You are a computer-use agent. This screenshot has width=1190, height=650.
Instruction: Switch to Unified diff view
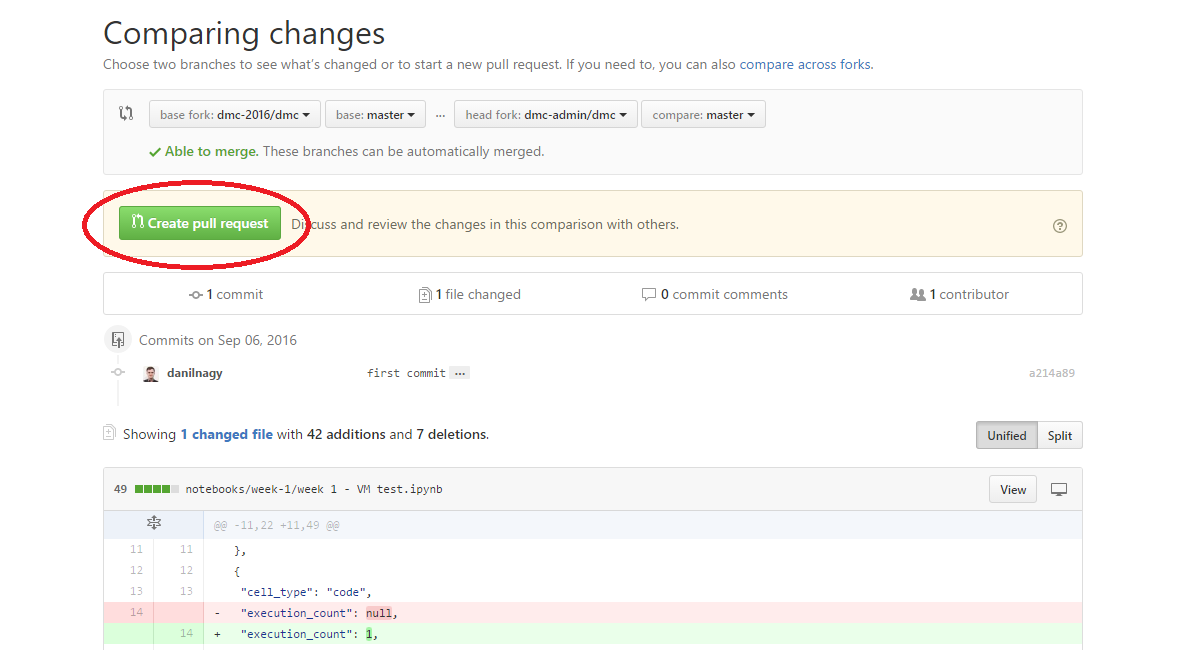[x=1006, y=435]
